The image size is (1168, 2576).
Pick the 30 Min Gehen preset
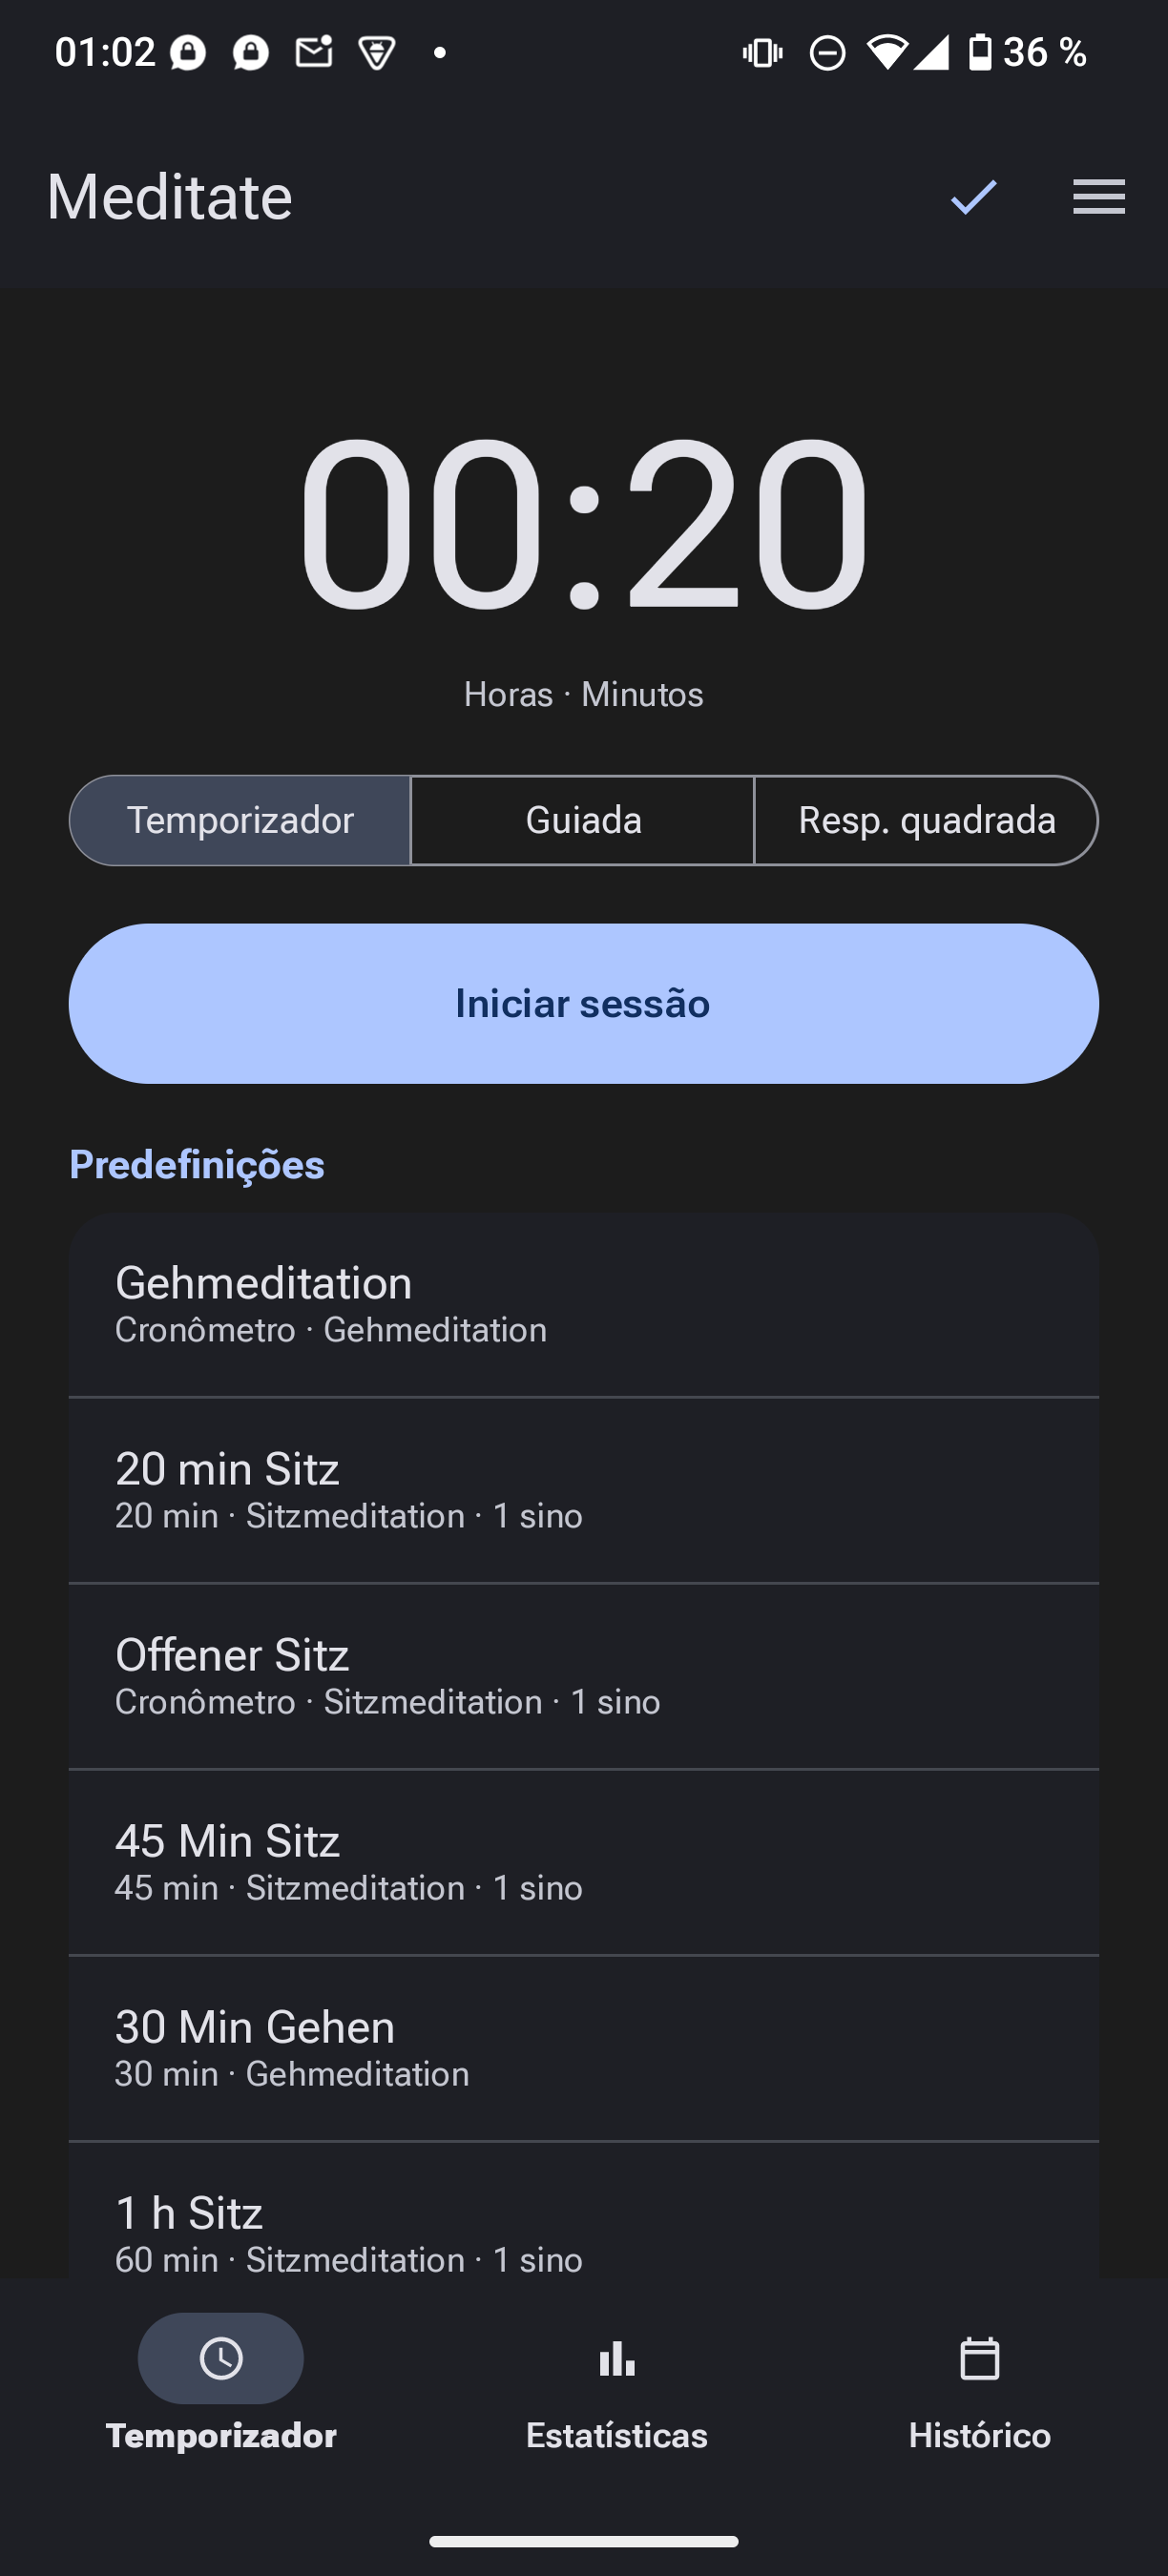tap(584, 2048)
